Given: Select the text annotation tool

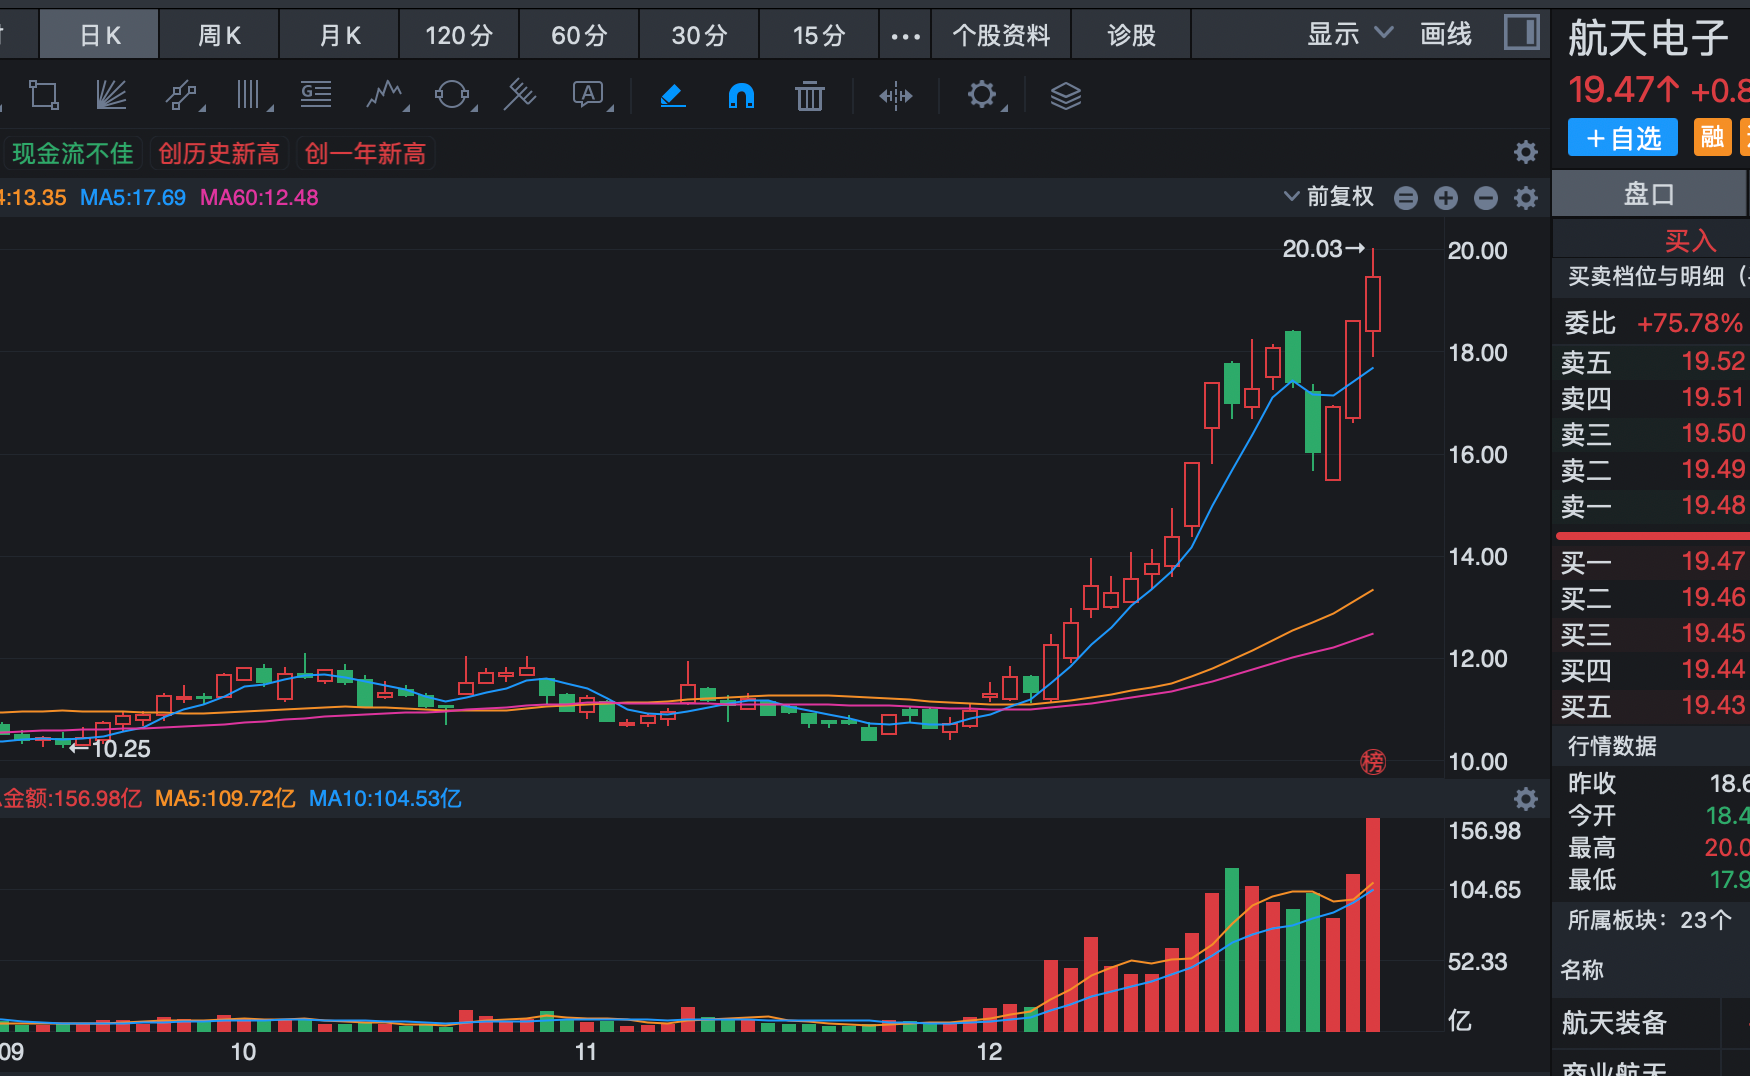Looking at the screenshot, I should point(589,95).
